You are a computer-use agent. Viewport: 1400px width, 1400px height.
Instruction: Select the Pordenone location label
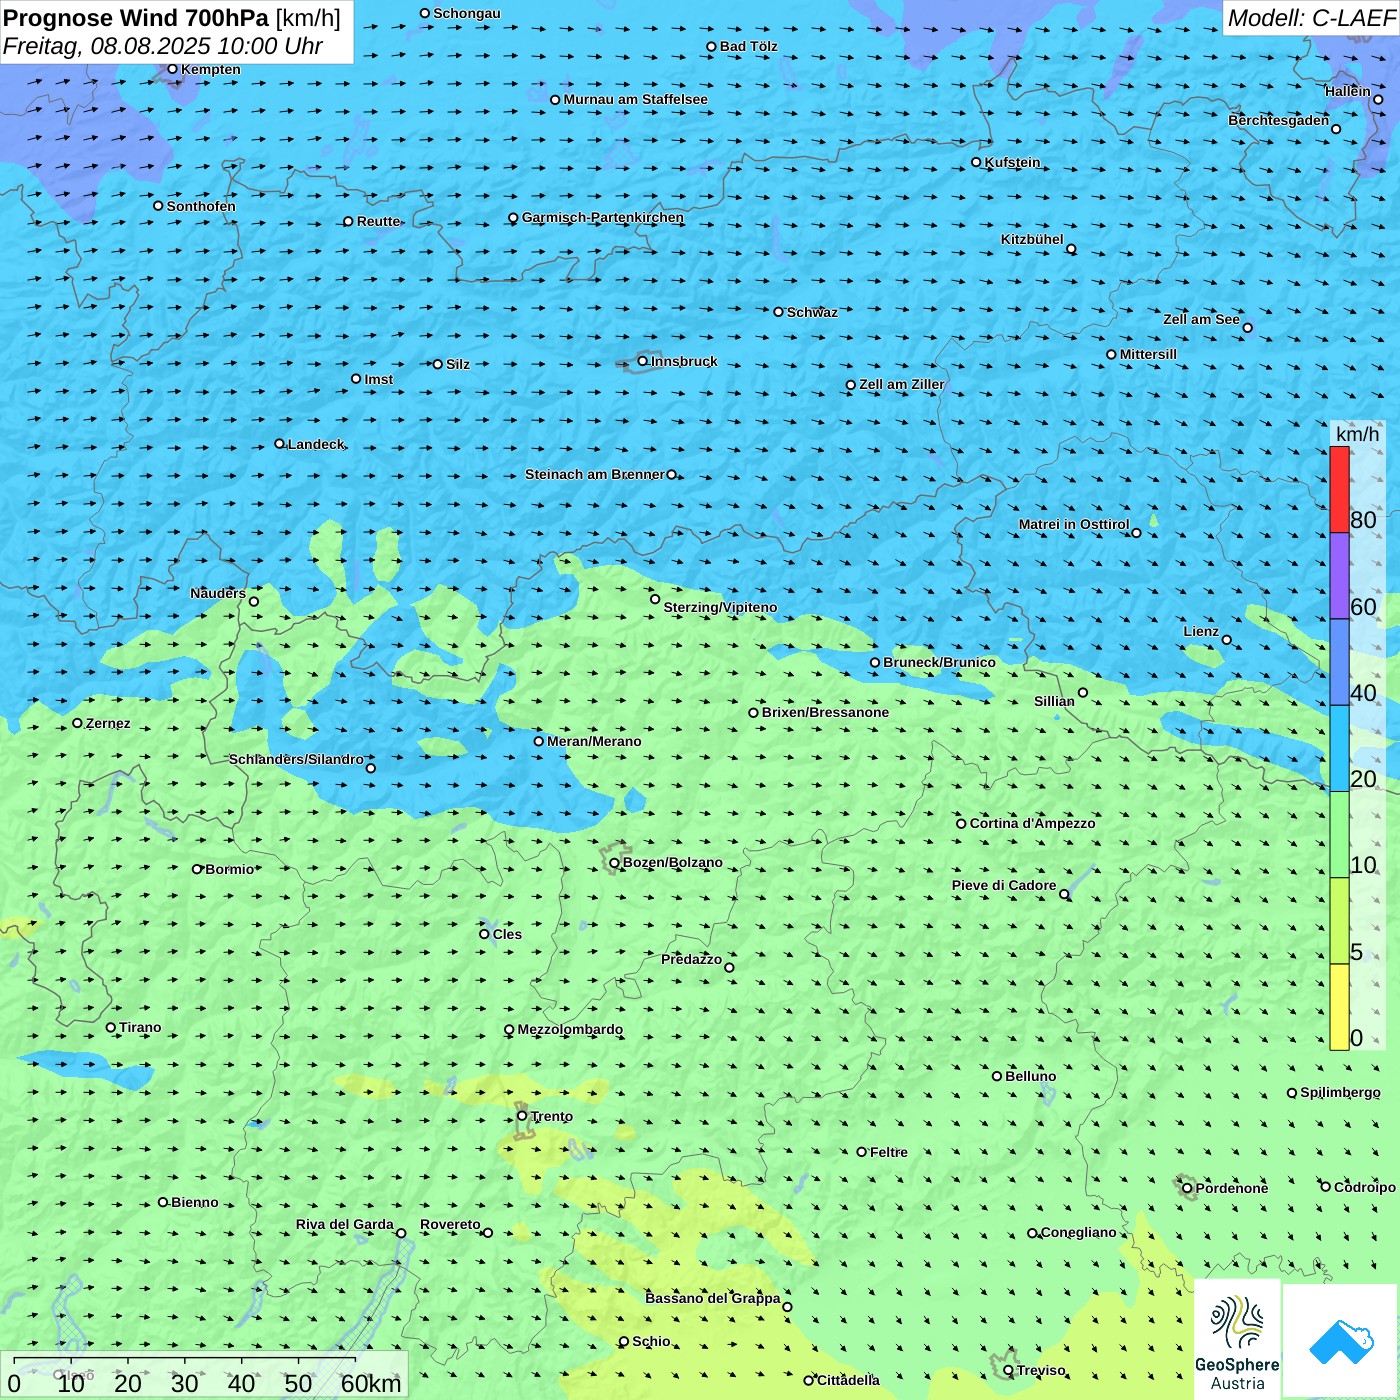pyautogui.click(x=1232, y=1188)
